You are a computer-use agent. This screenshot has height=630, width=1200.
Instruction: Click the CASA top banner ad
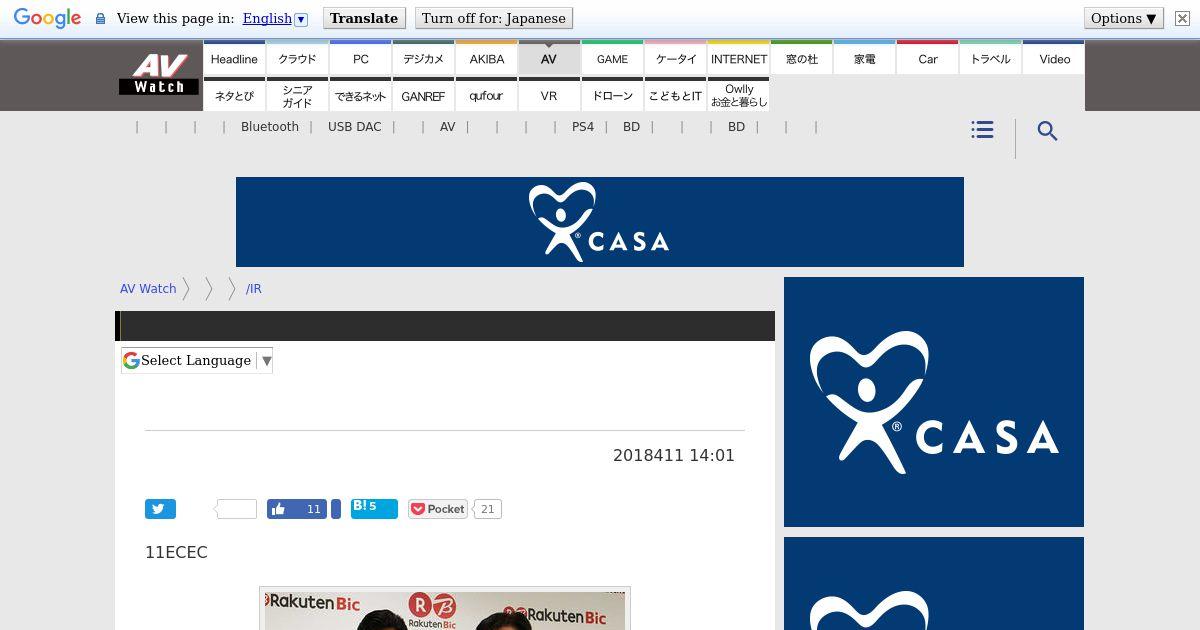pos(600,222)
